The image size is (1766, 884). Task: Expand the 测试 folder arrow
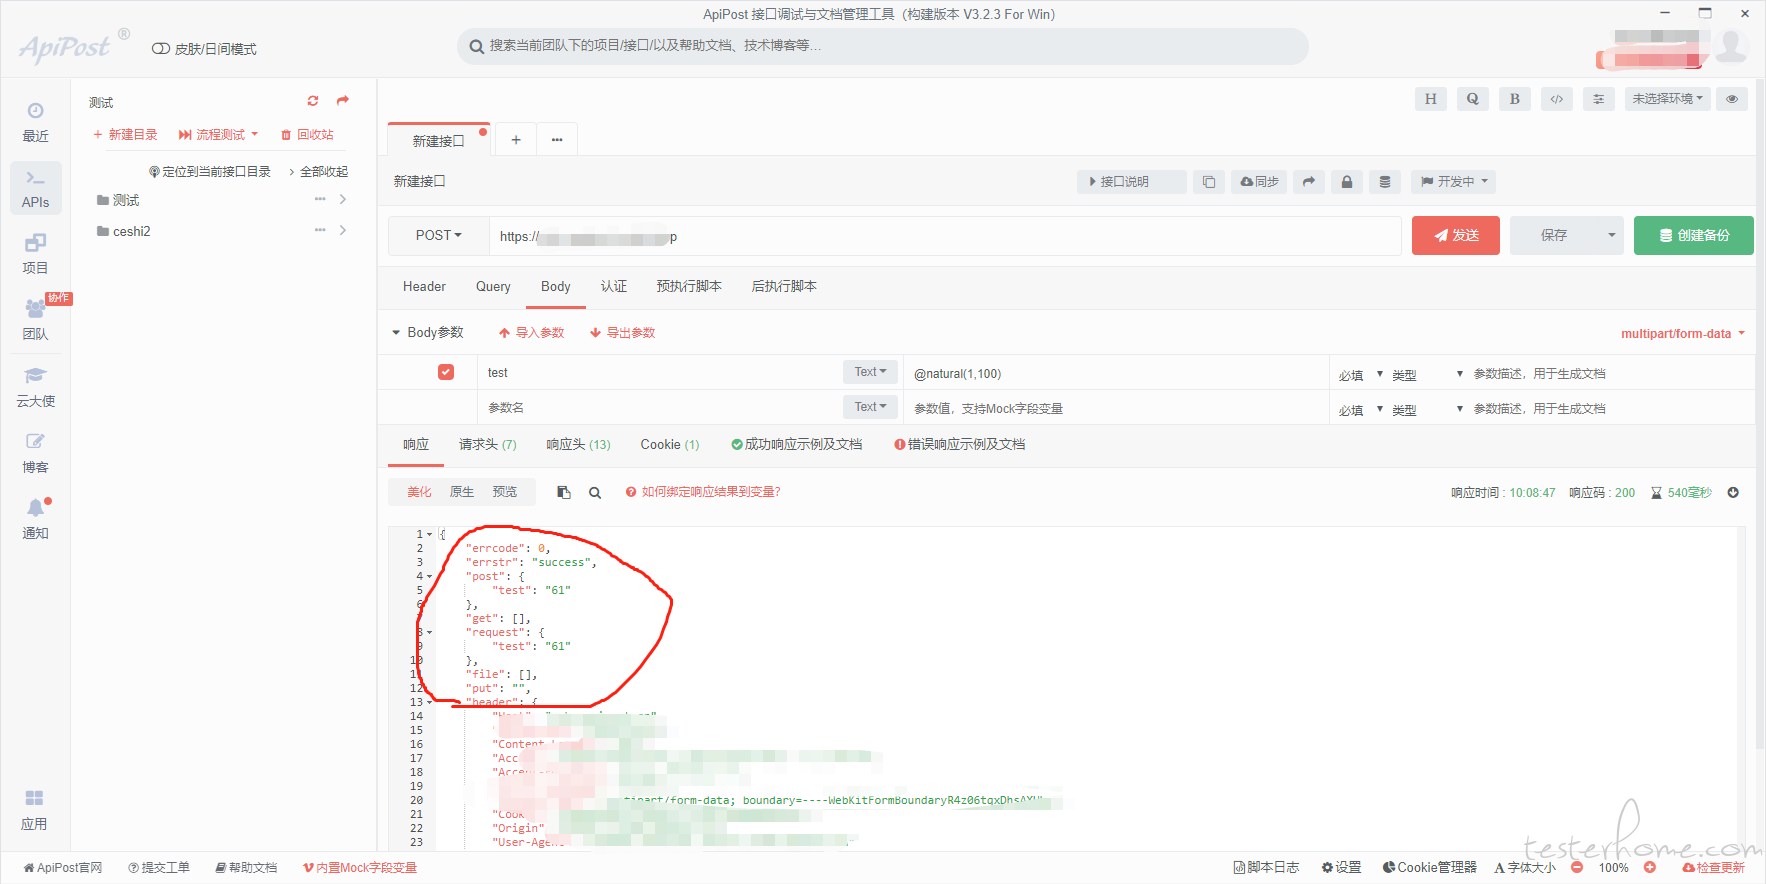(343, 200)
